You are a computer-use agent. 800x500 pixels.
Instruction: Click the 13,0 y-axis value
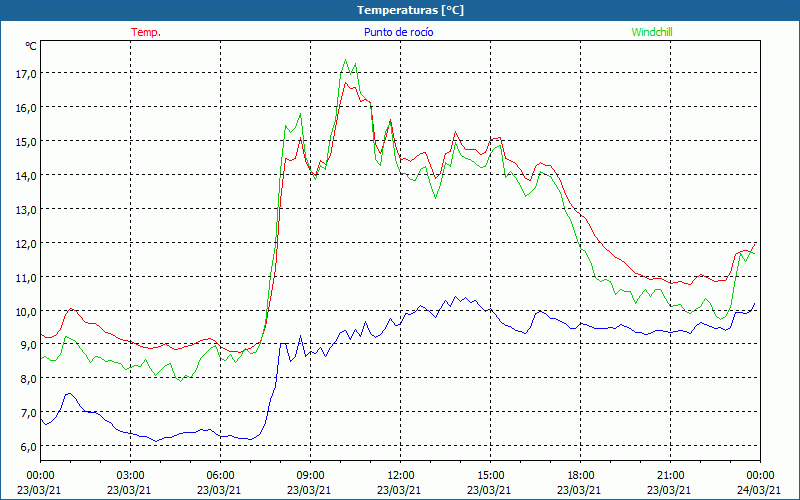coord(26,209)
